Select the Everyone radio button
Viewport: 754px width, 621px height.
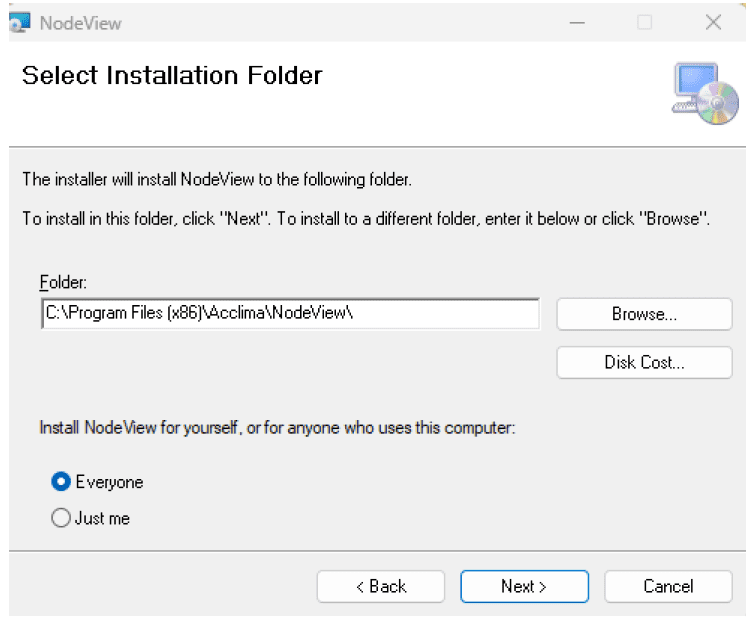[x=61, y=482]
